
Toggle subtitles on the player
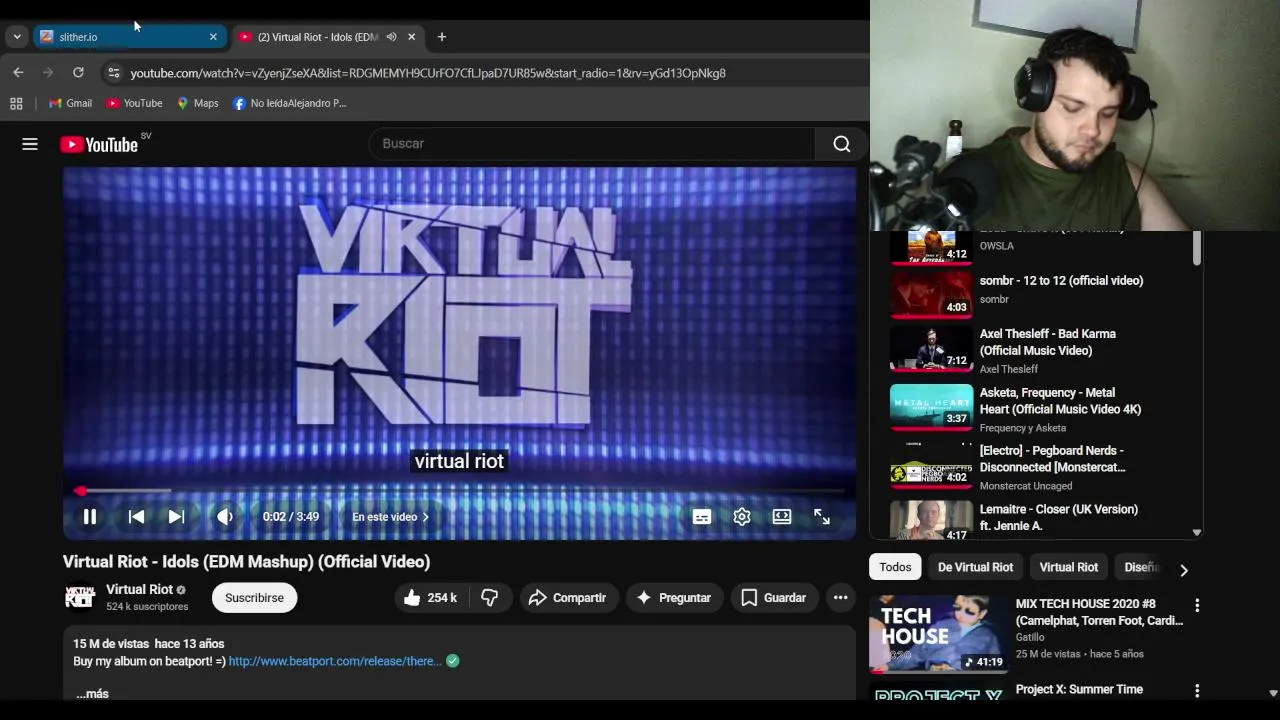(x=702, y=517)
